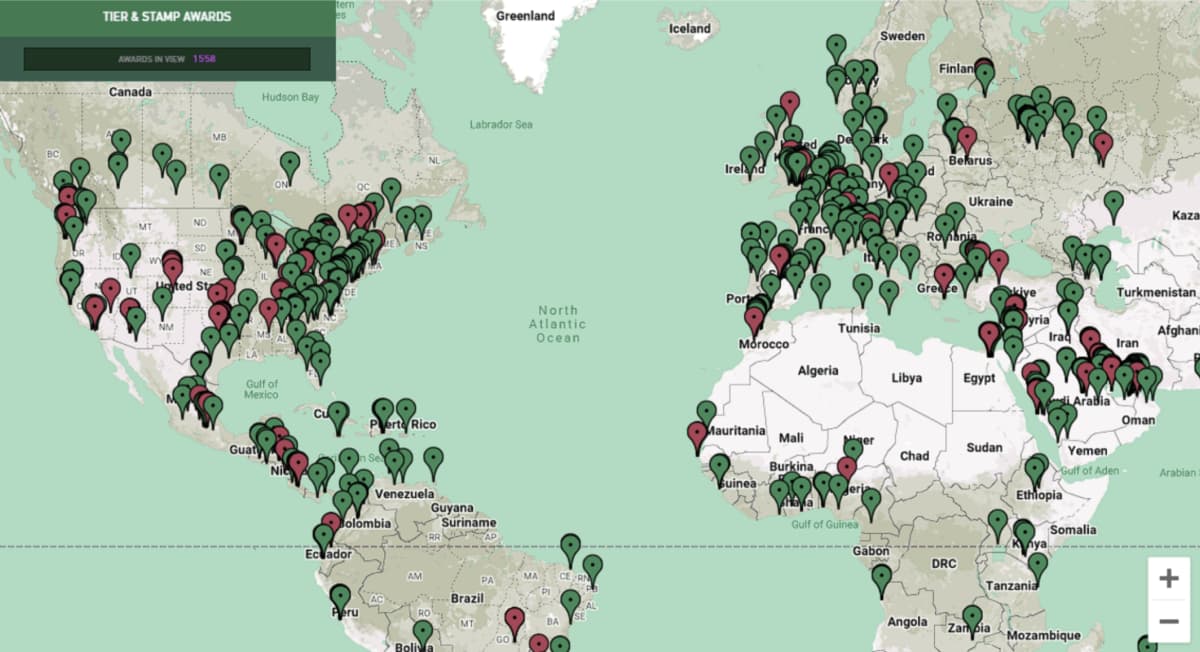Click the green pin in northern Norway

click(836, 48)
